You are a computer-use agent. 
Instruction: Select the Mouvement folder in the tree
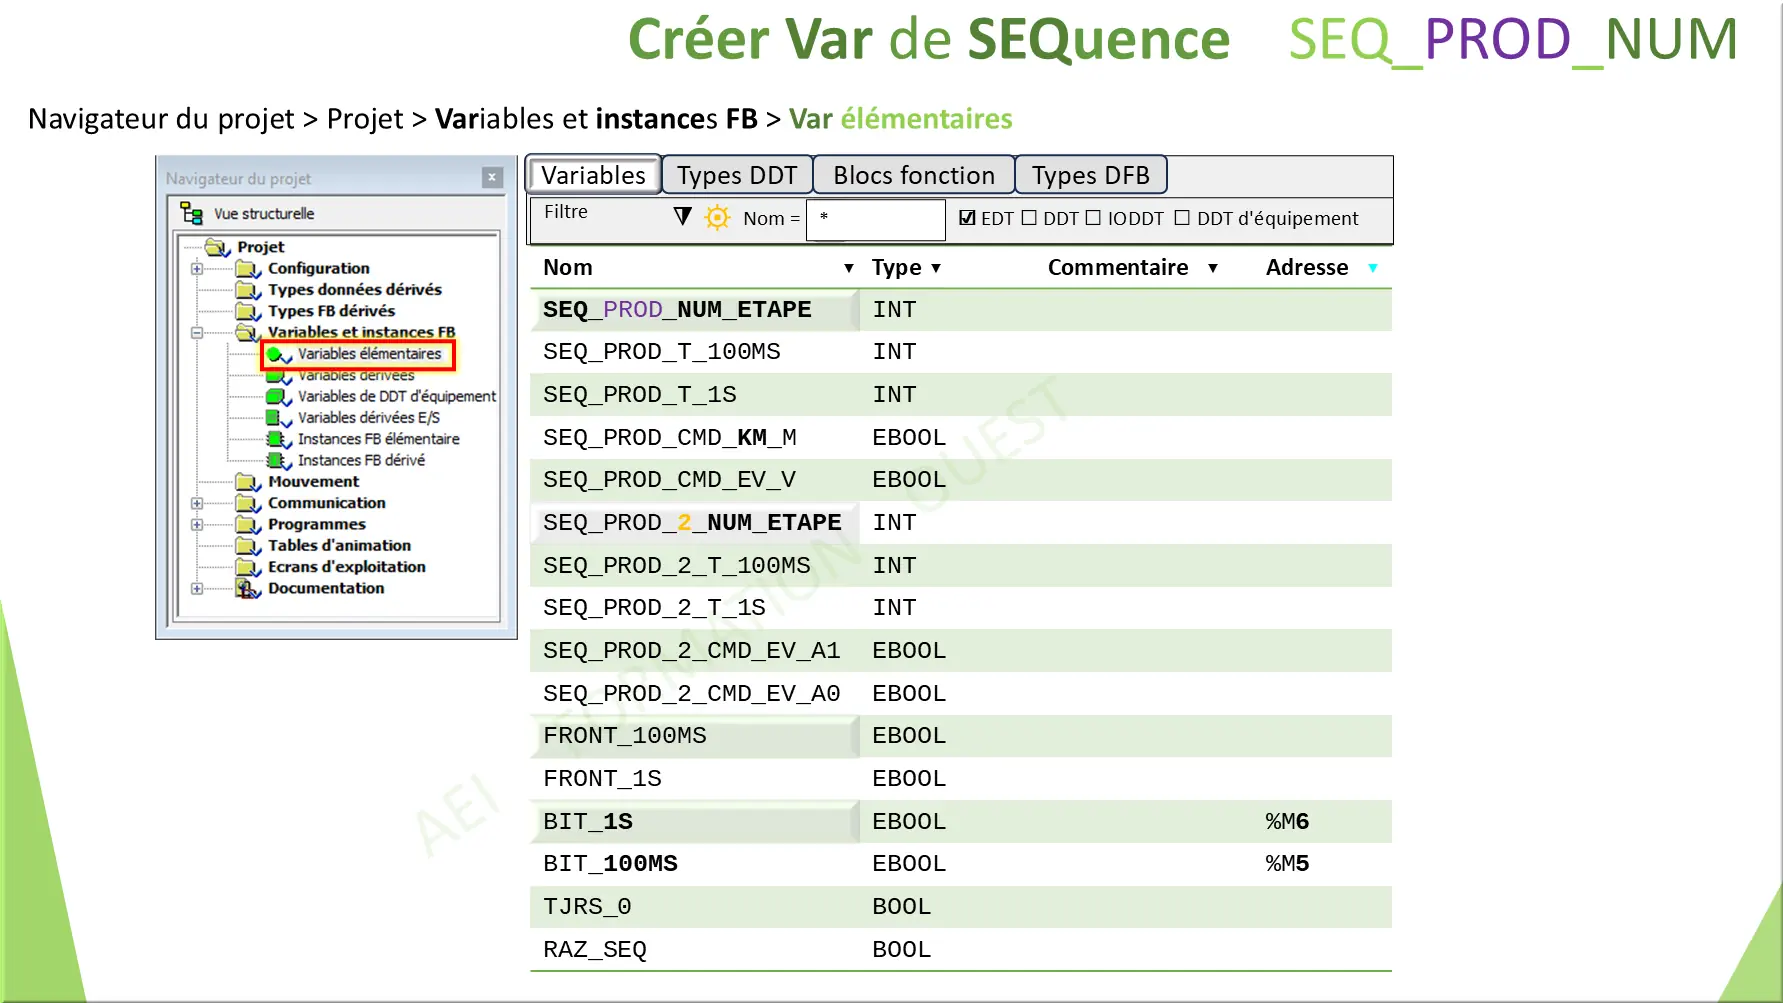pyautogui.click(x=313, y=481)
